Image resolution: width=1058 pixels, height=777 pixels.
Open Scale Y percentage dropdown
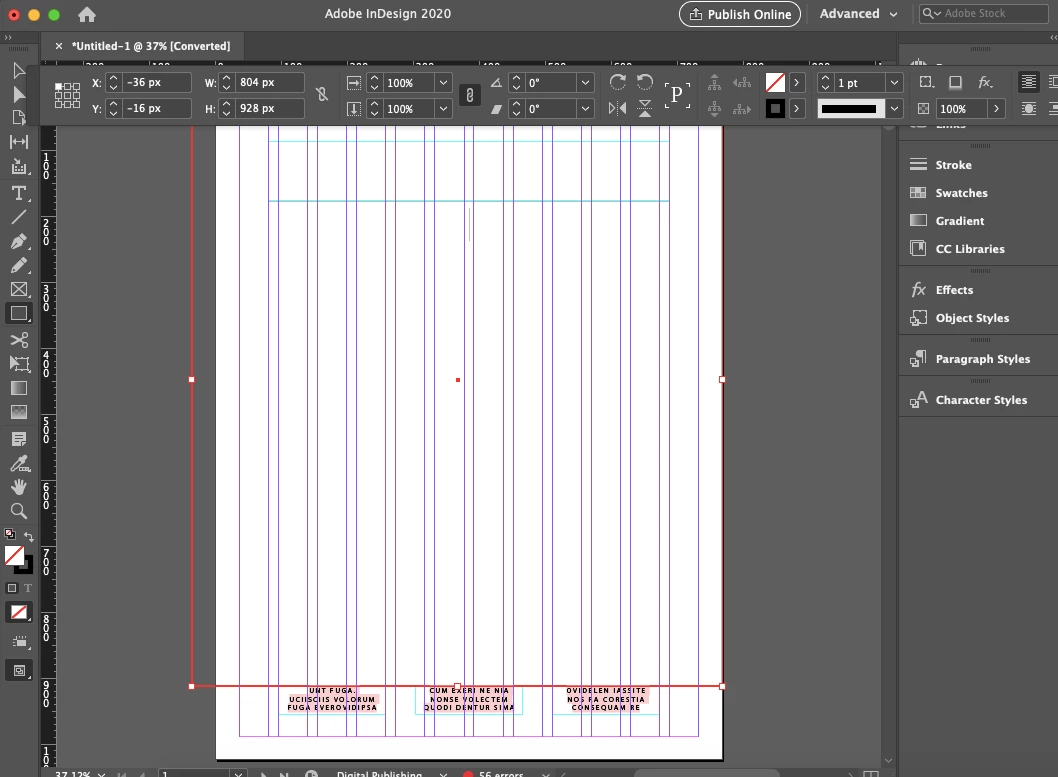443,109
